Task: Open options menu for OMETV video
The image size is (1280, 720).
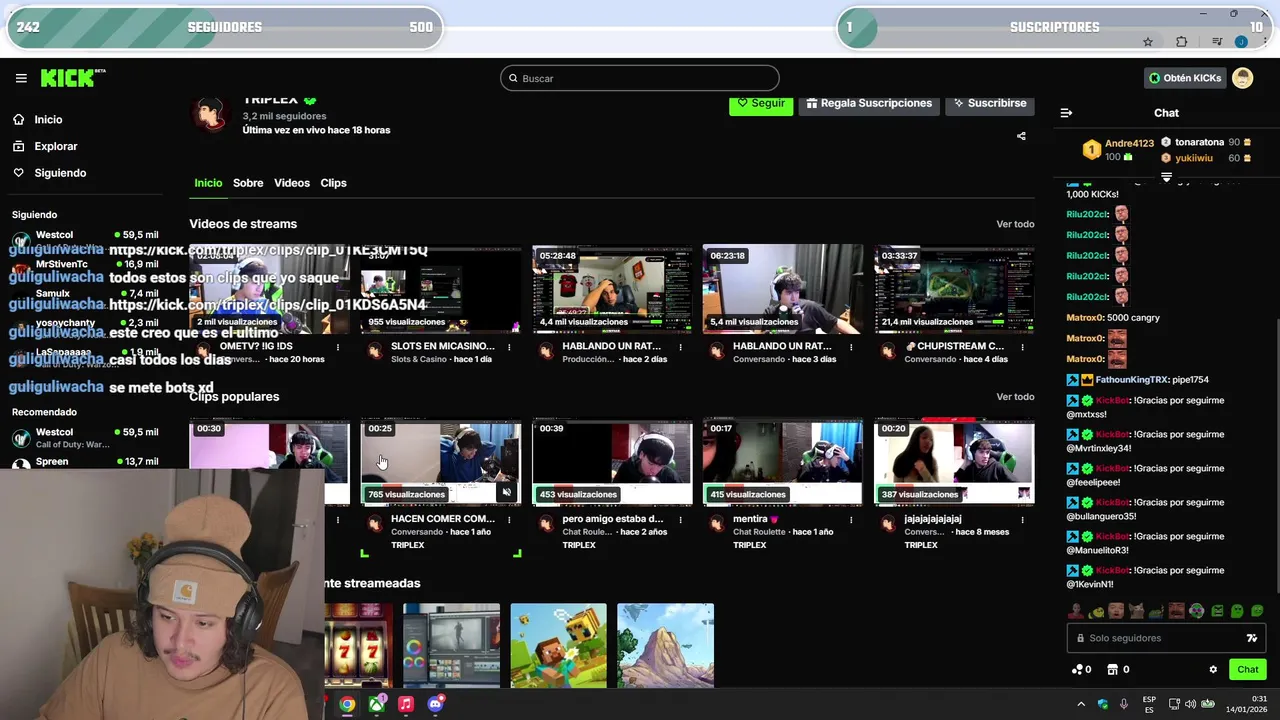Action: 338,347
